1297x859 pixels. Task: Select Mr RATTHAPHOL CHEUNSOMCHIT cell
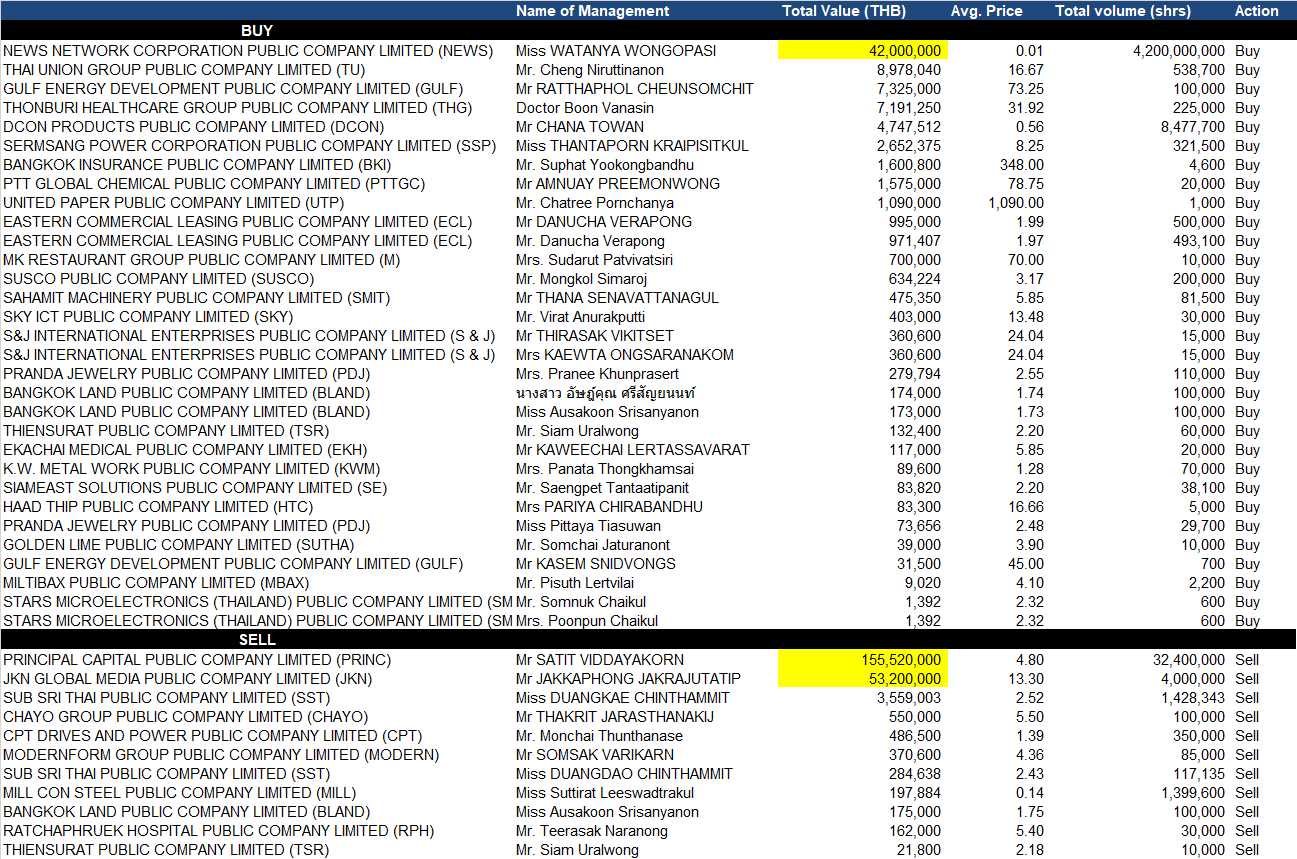635,89
